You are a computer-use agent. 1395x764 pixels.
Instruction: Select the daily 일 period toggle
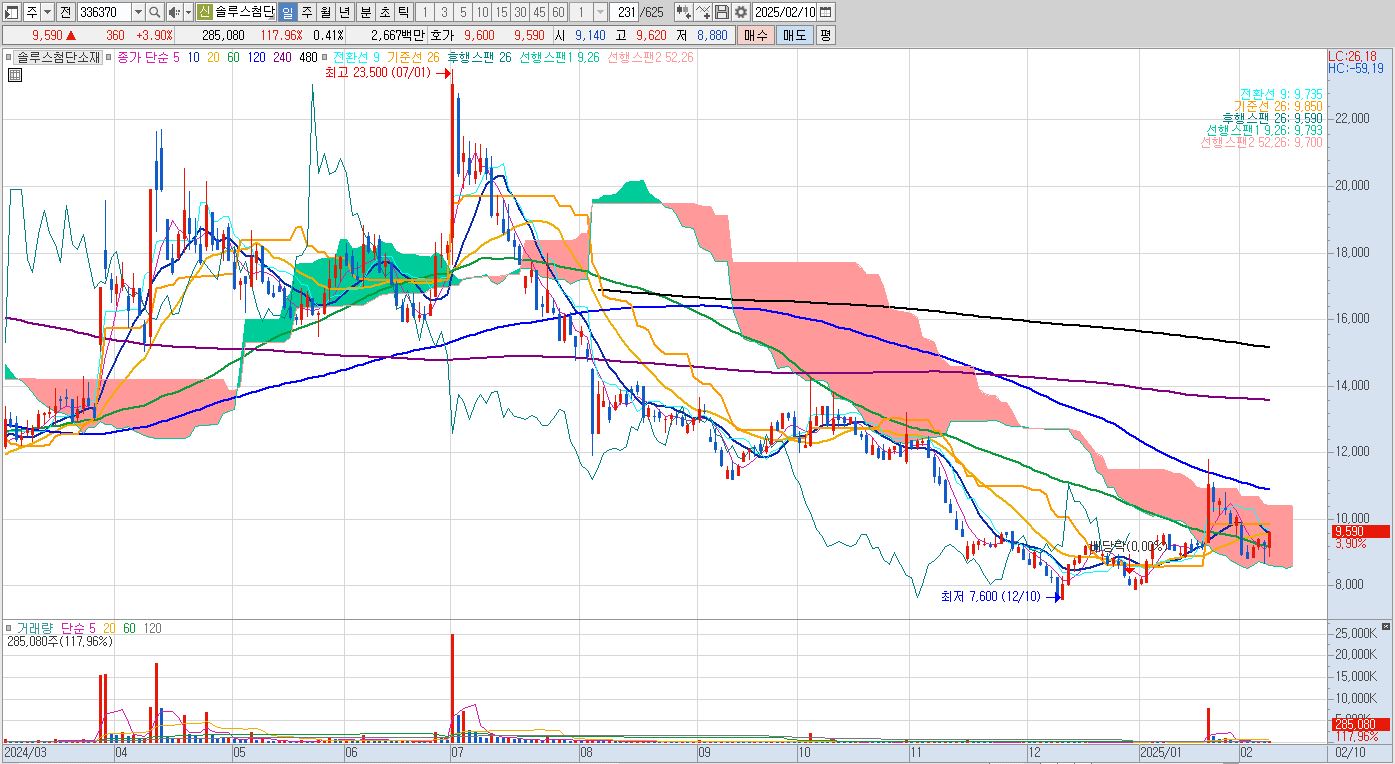click(287, 12)
